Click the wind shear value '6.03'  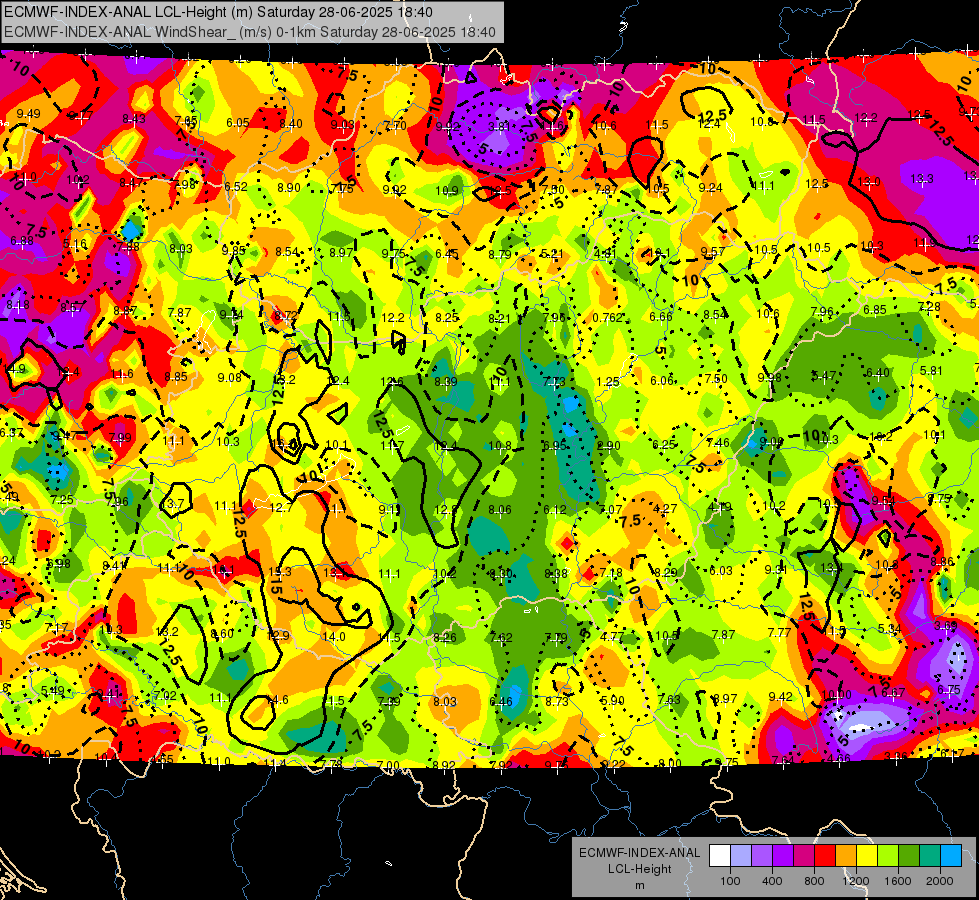(721, 571)
